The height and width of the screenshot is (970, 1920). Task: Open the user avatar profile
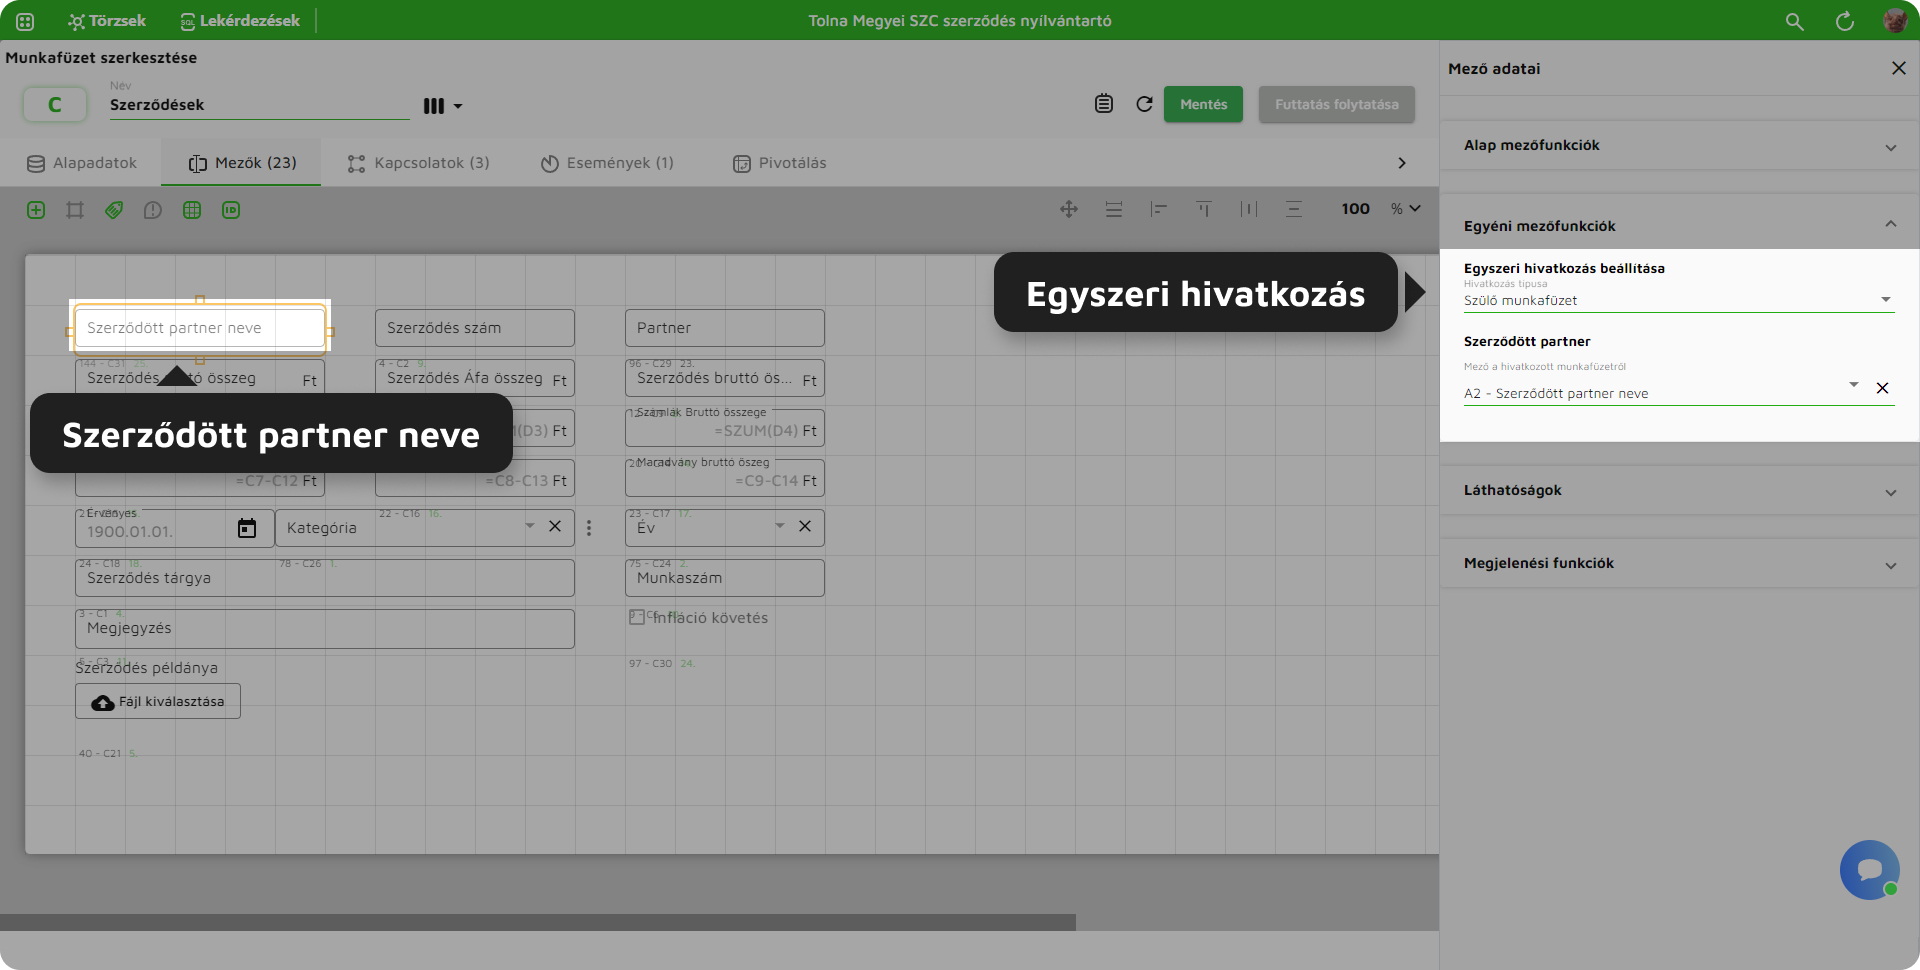point(1895,21)
